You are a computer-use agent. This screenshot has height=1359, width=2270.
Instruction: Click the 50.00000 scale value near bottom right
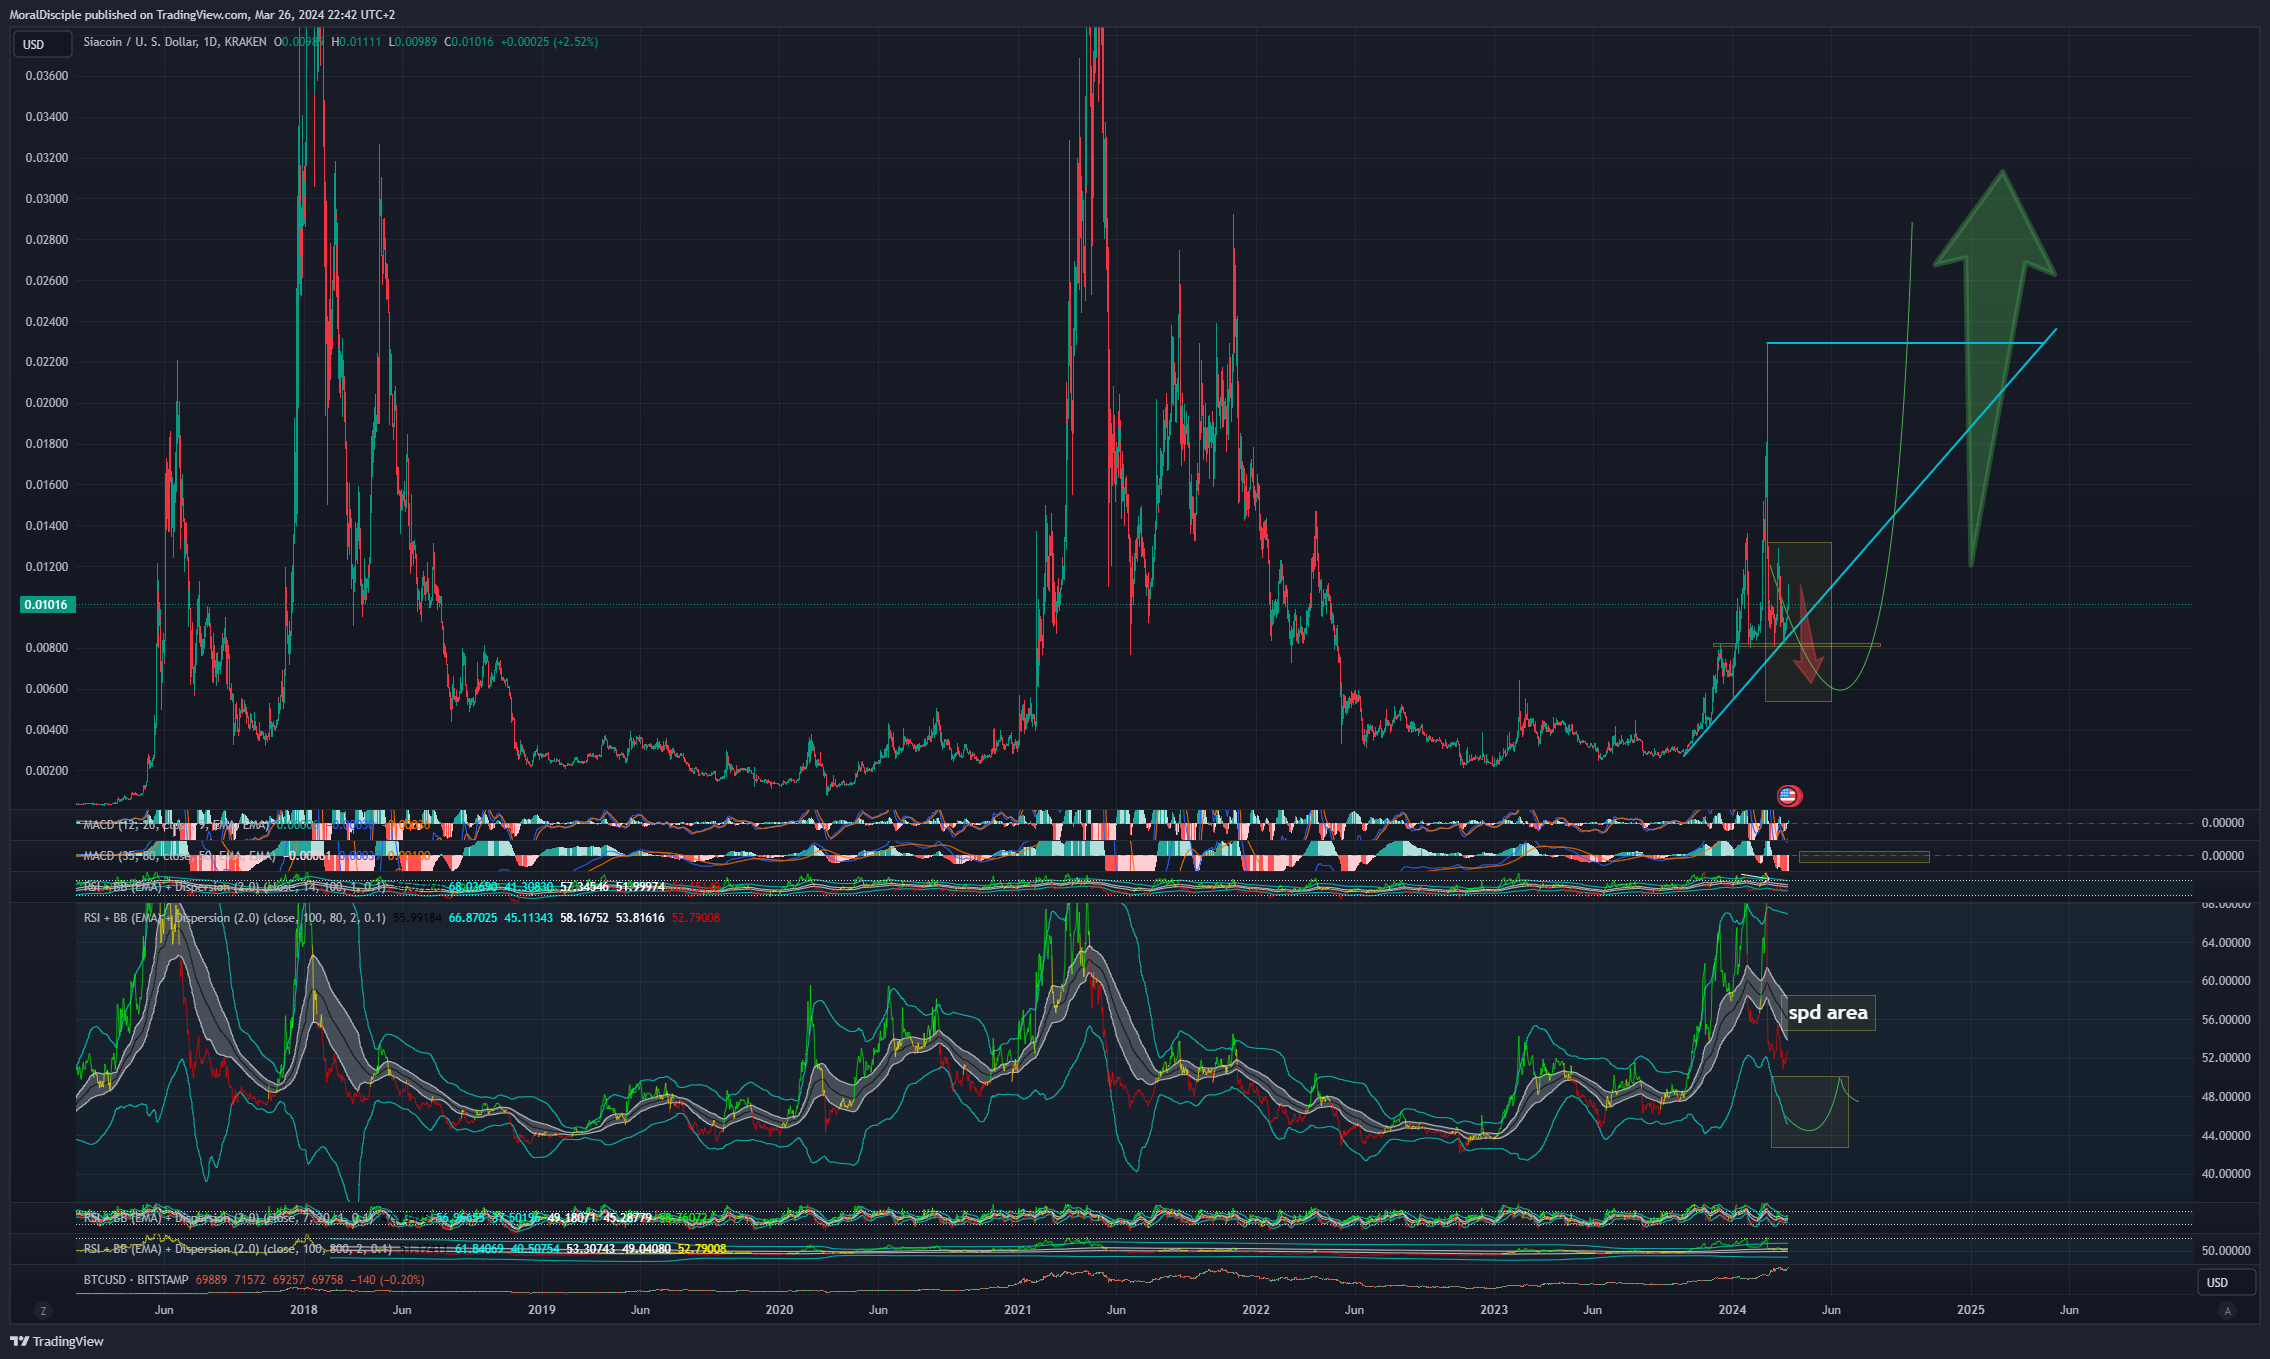[2226, 1251]
